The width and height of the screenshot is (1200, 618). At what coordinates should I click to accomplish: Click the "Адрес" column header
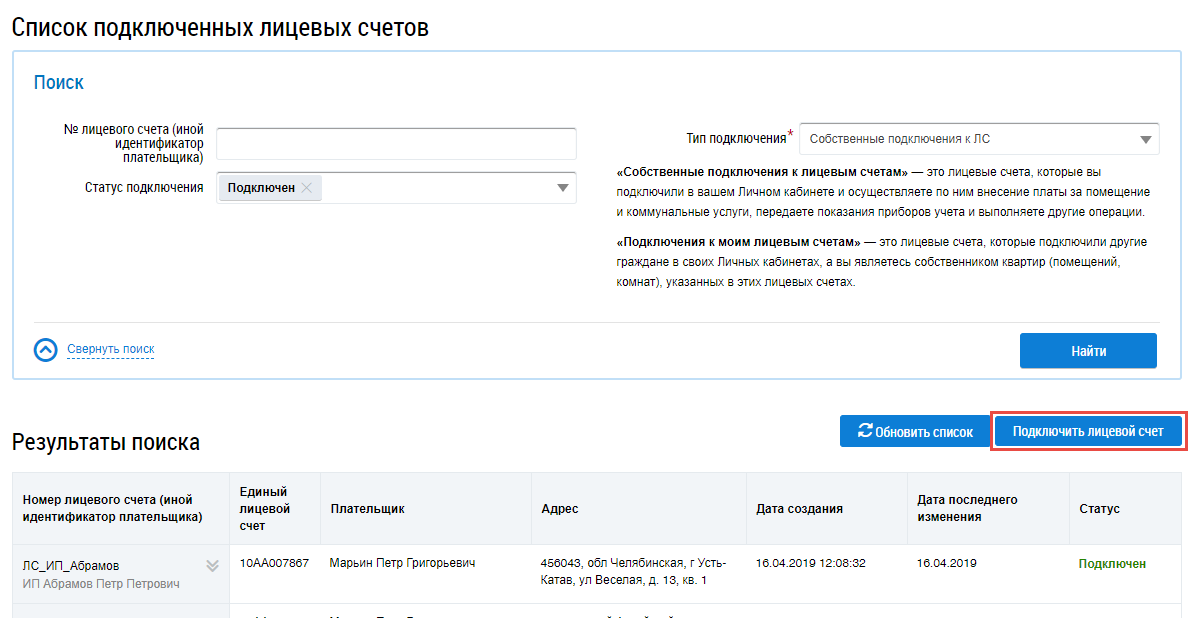559,509
